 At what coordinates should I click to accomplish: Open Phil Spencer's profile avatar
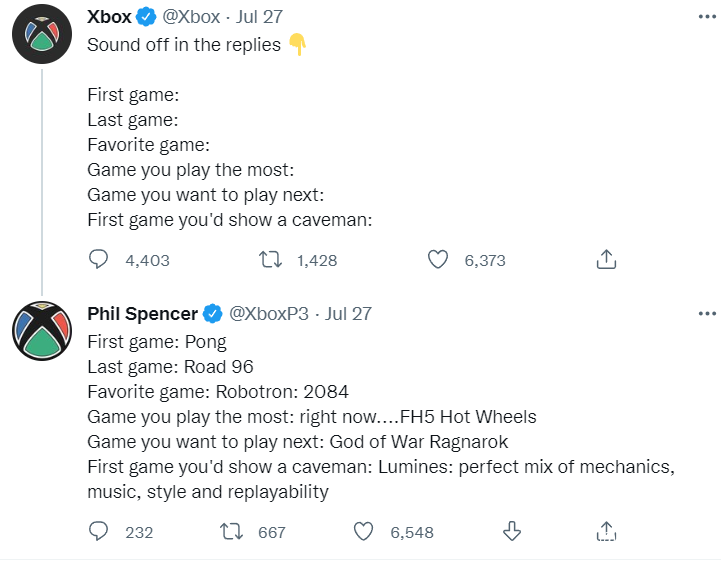tap(40, 330)
